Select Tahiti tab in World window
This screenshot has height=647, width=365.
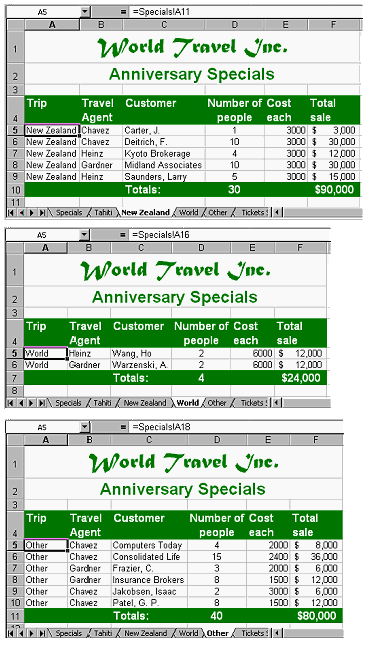point(103,403)
